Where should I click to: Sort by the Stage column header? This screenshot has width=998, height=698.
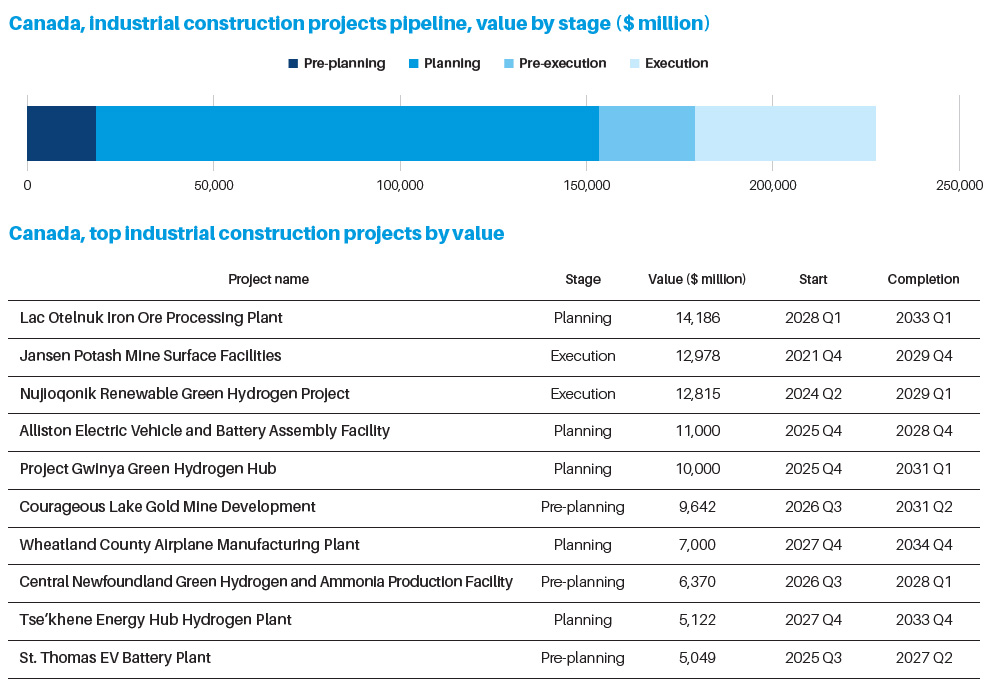tap(582, 280)
